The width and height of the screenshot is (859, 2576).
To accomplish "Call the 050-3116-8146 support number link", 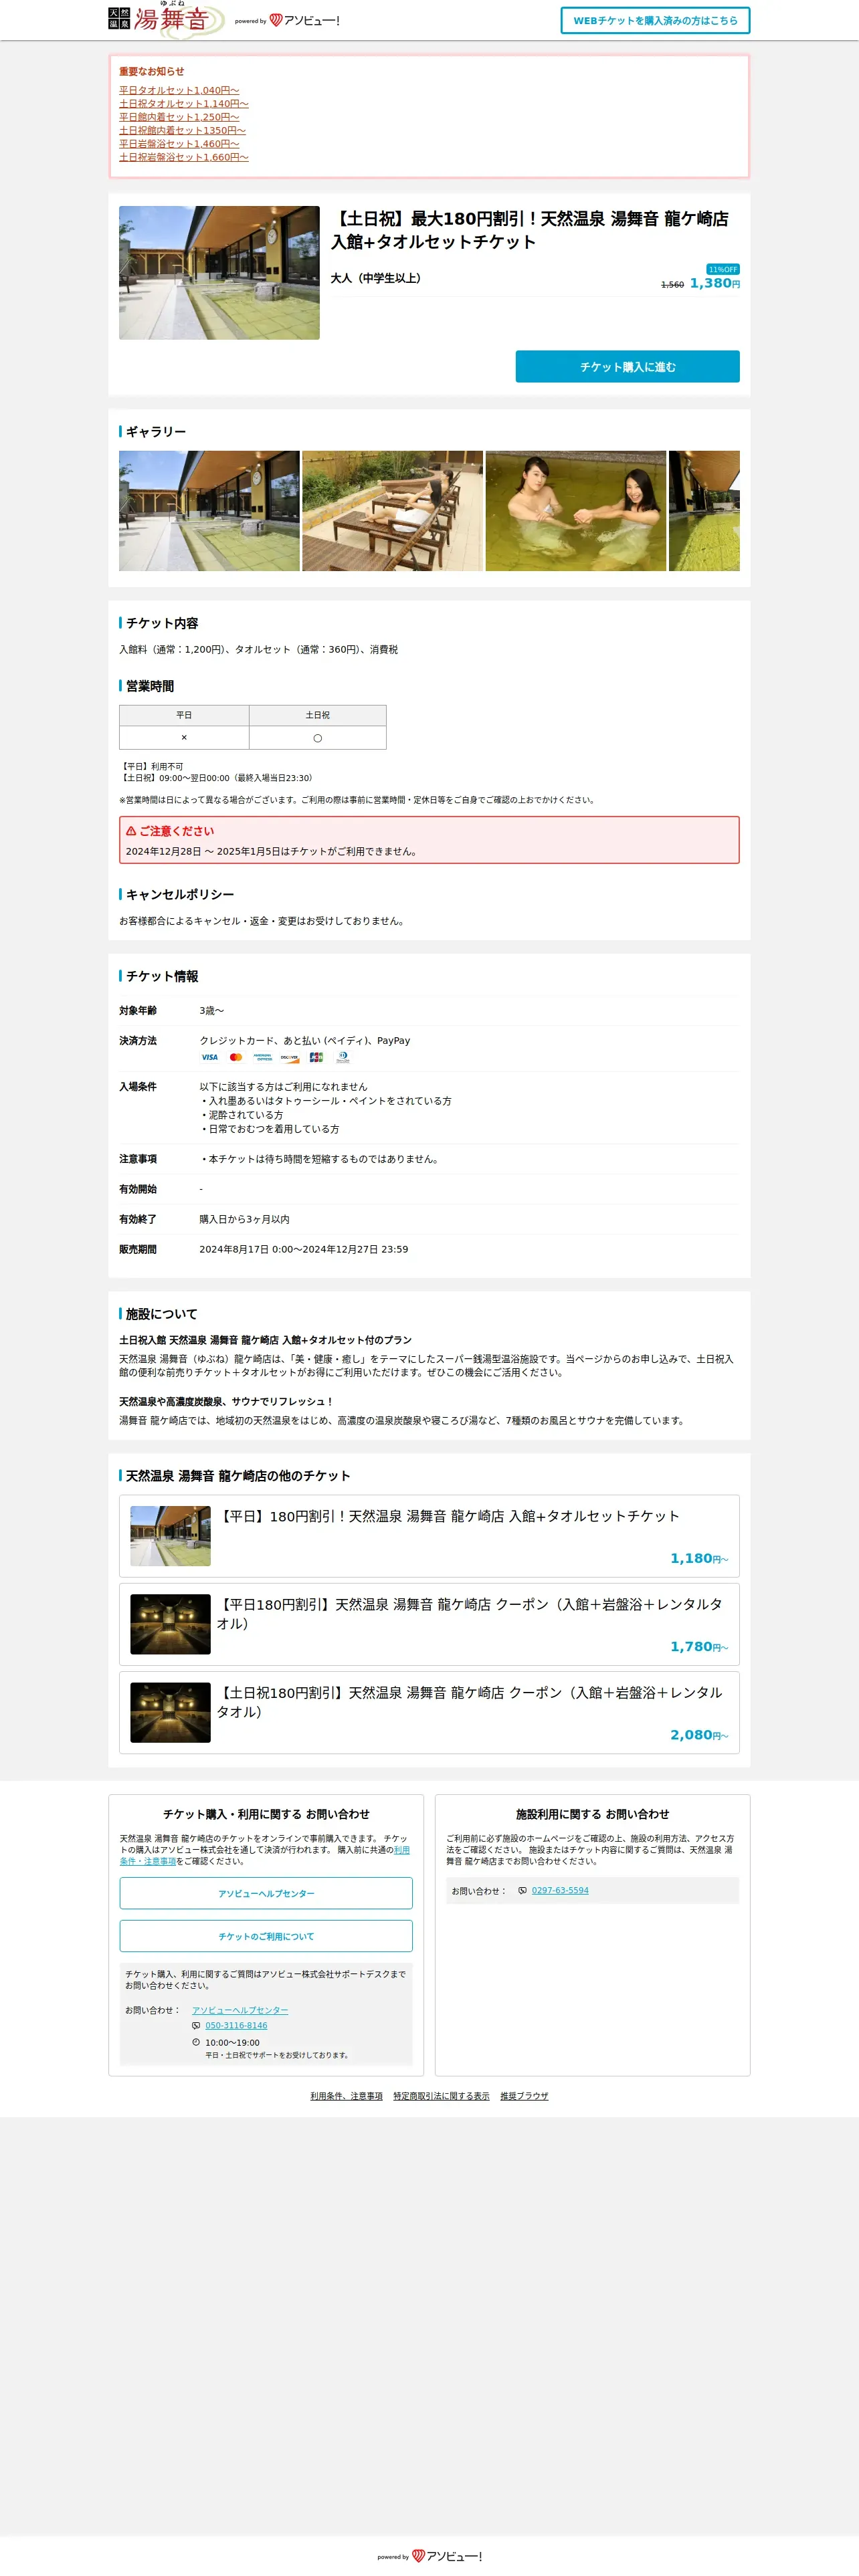I will 236,2025.
